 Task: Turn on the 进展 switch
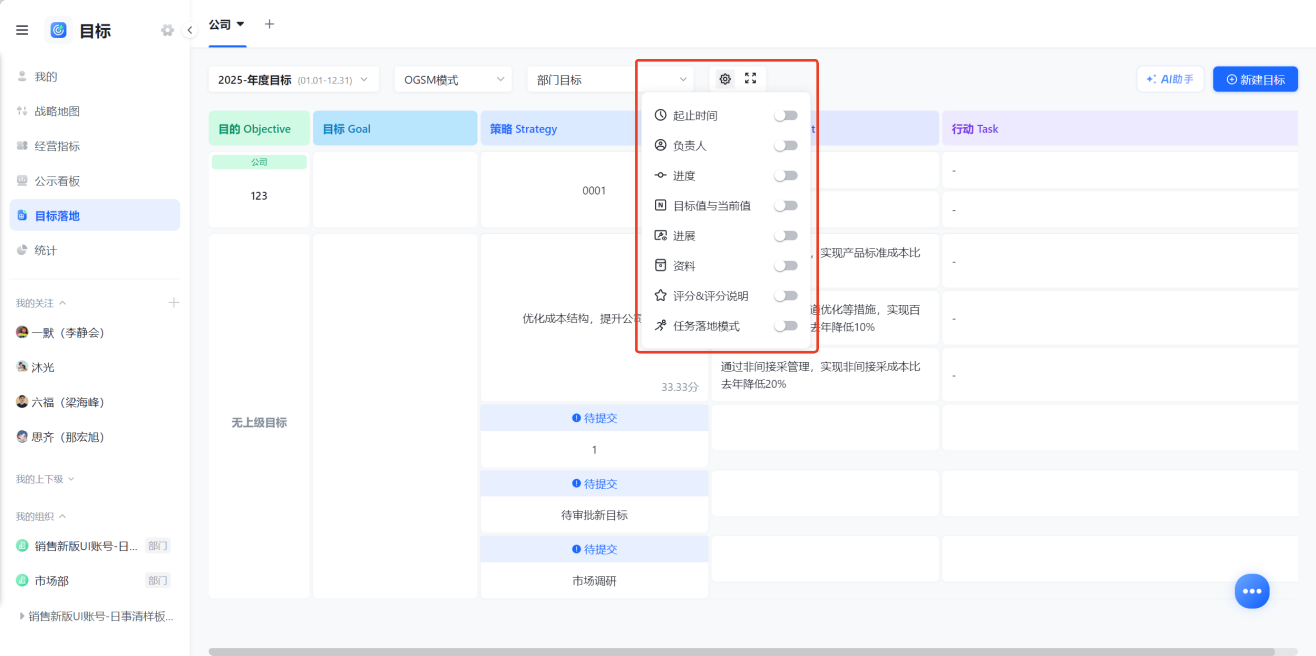[x=786, y=235]
